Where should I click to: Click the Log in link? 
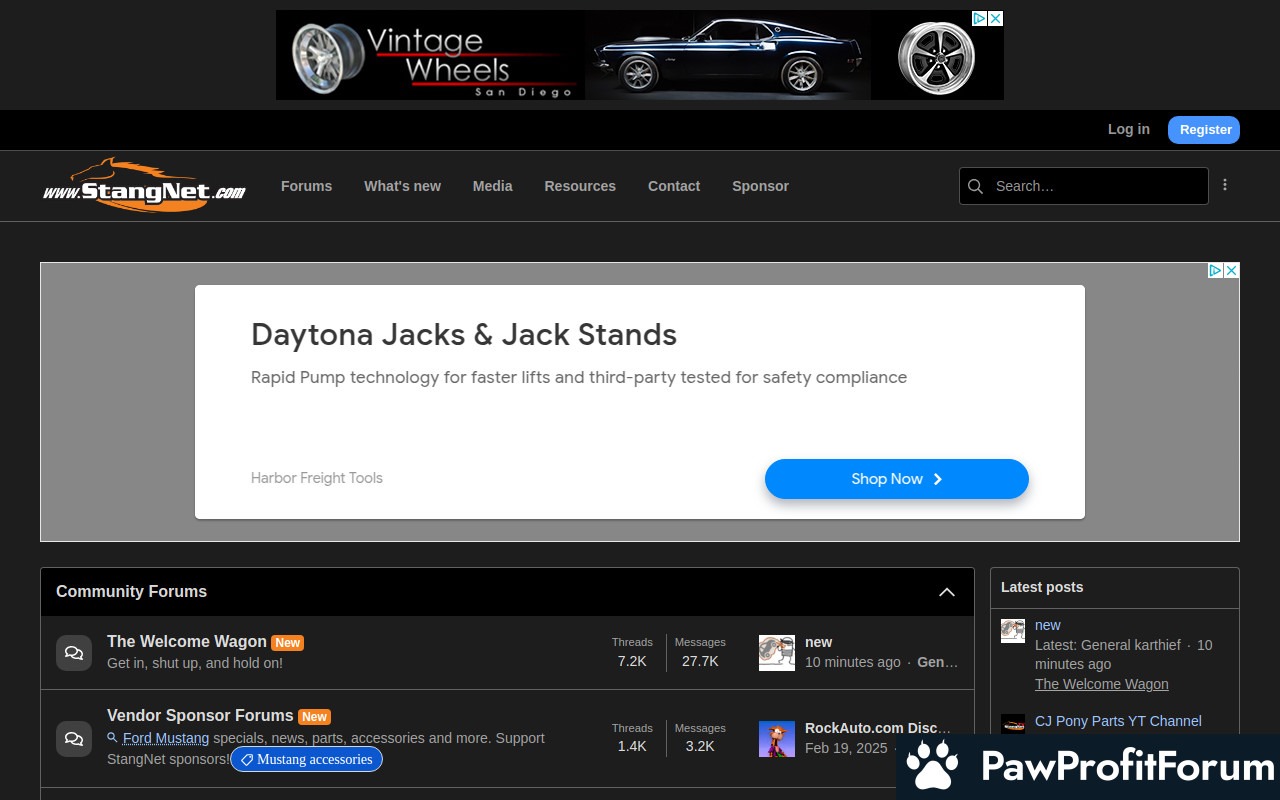1128,129
